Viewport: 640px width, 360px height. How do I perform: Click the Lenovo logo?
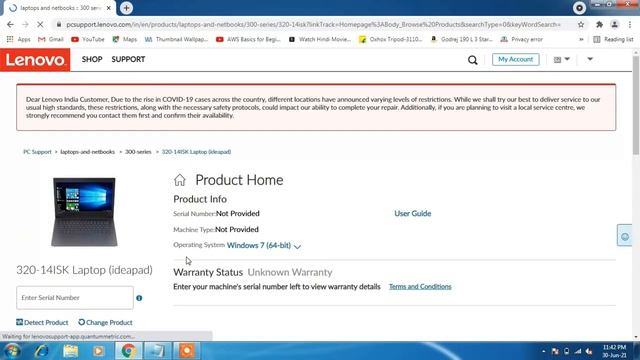(x=35, y=60)
